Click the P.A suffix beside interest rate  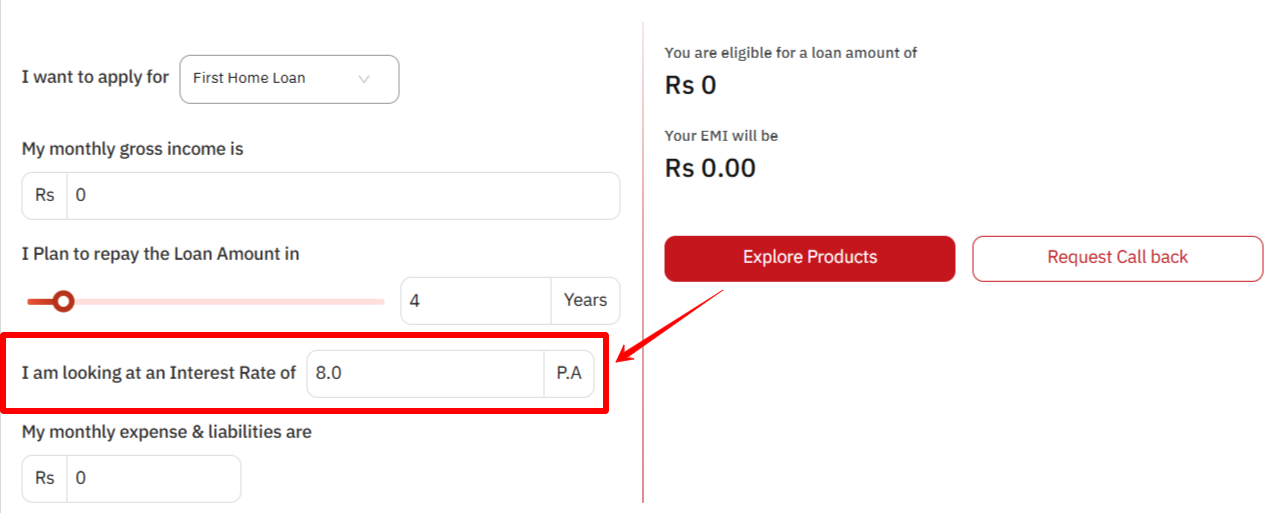[569, 374]
